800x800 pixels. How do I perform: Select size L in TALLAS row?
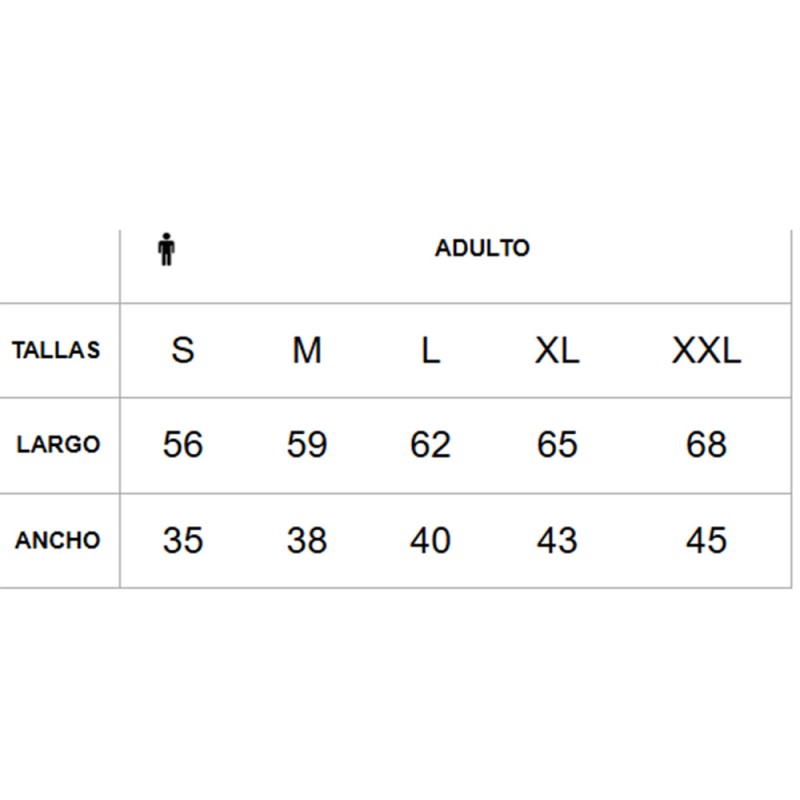pos(430,351)
